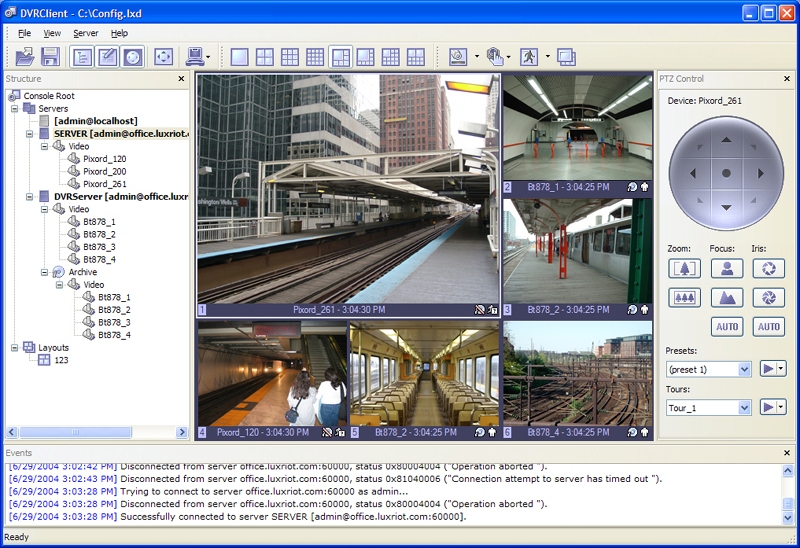The height and width of the screenshot is (548, 800).
Task: Collapse the Archive tree node
Action: [x=44, y=272]
